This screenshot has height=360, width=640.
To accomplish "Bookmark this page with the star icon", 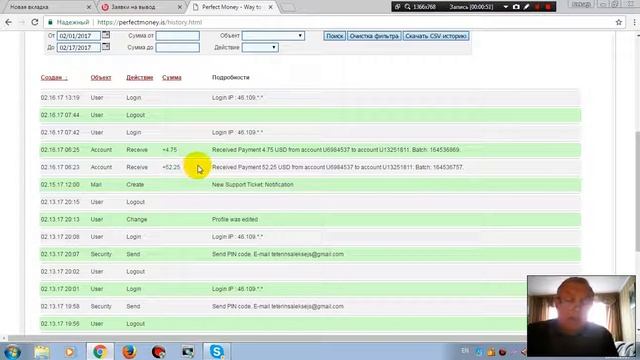I will pos(619,22).
